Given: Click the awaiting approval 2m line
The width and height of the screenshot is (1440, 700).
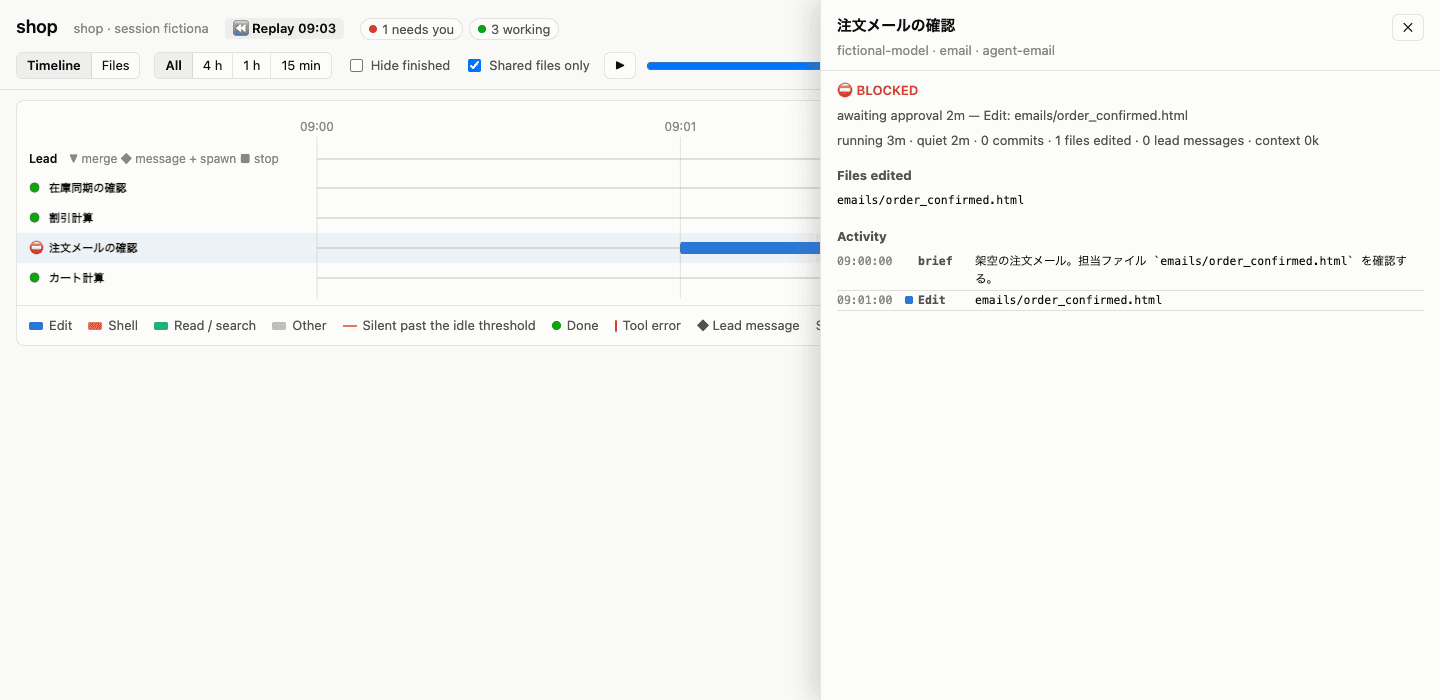Looking at the screenshot, I should [x=1012, y=116].
